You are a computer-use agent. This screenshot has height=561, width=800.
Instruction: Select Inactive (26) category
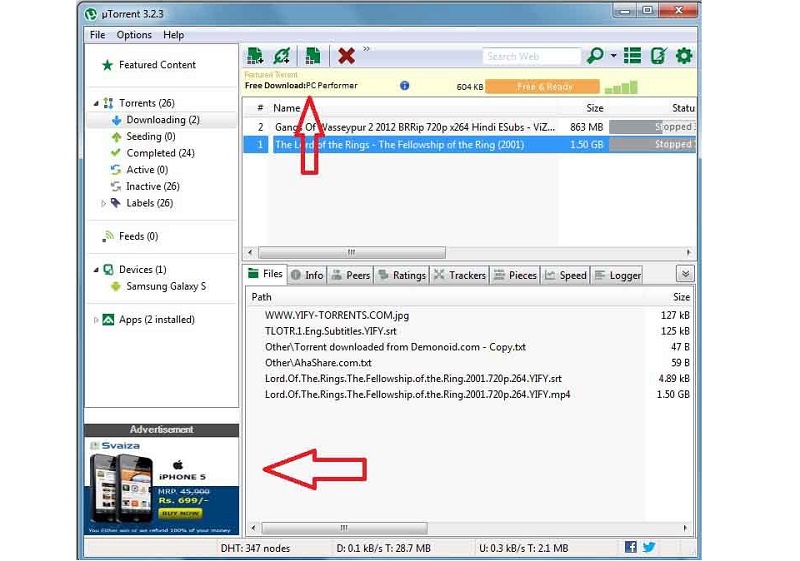pos(153,187)
